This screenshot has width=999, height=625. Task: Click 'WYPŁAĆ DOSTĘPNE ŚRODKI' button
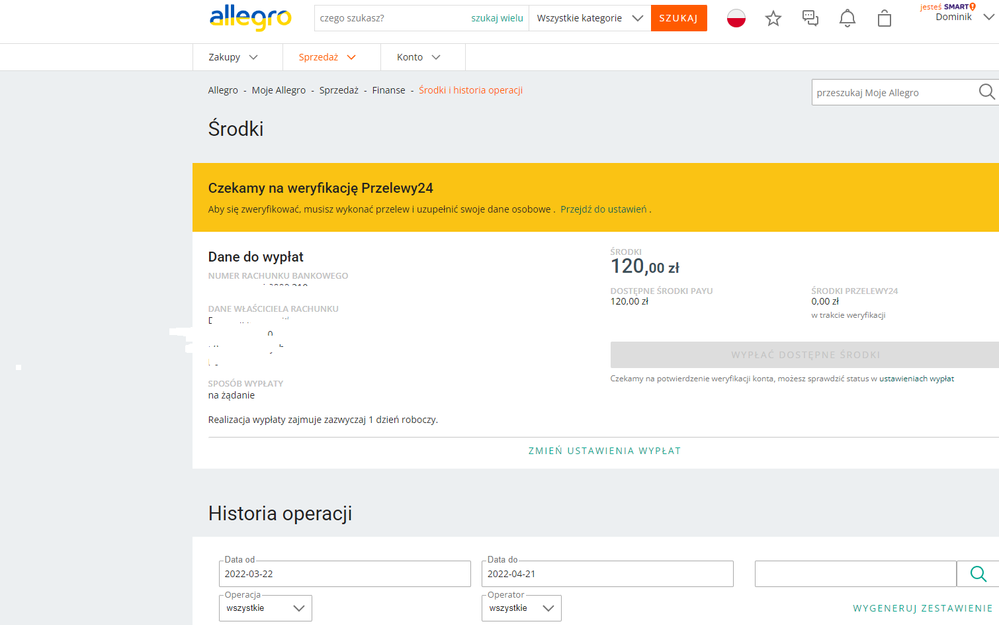805,355
